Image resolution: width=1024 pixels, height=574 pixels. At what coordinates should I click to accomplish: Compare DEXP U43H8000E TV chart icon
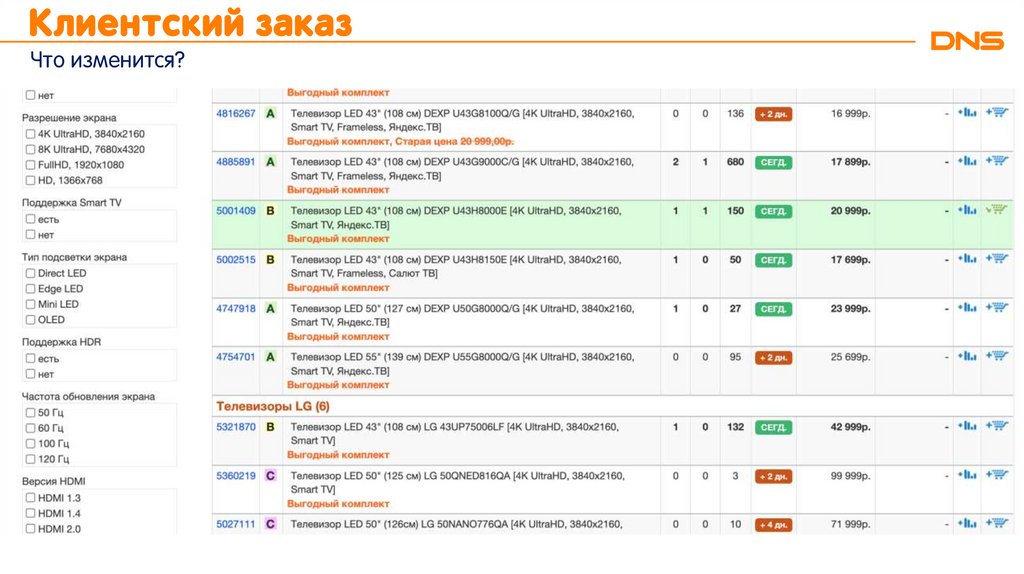coord(967,210)
